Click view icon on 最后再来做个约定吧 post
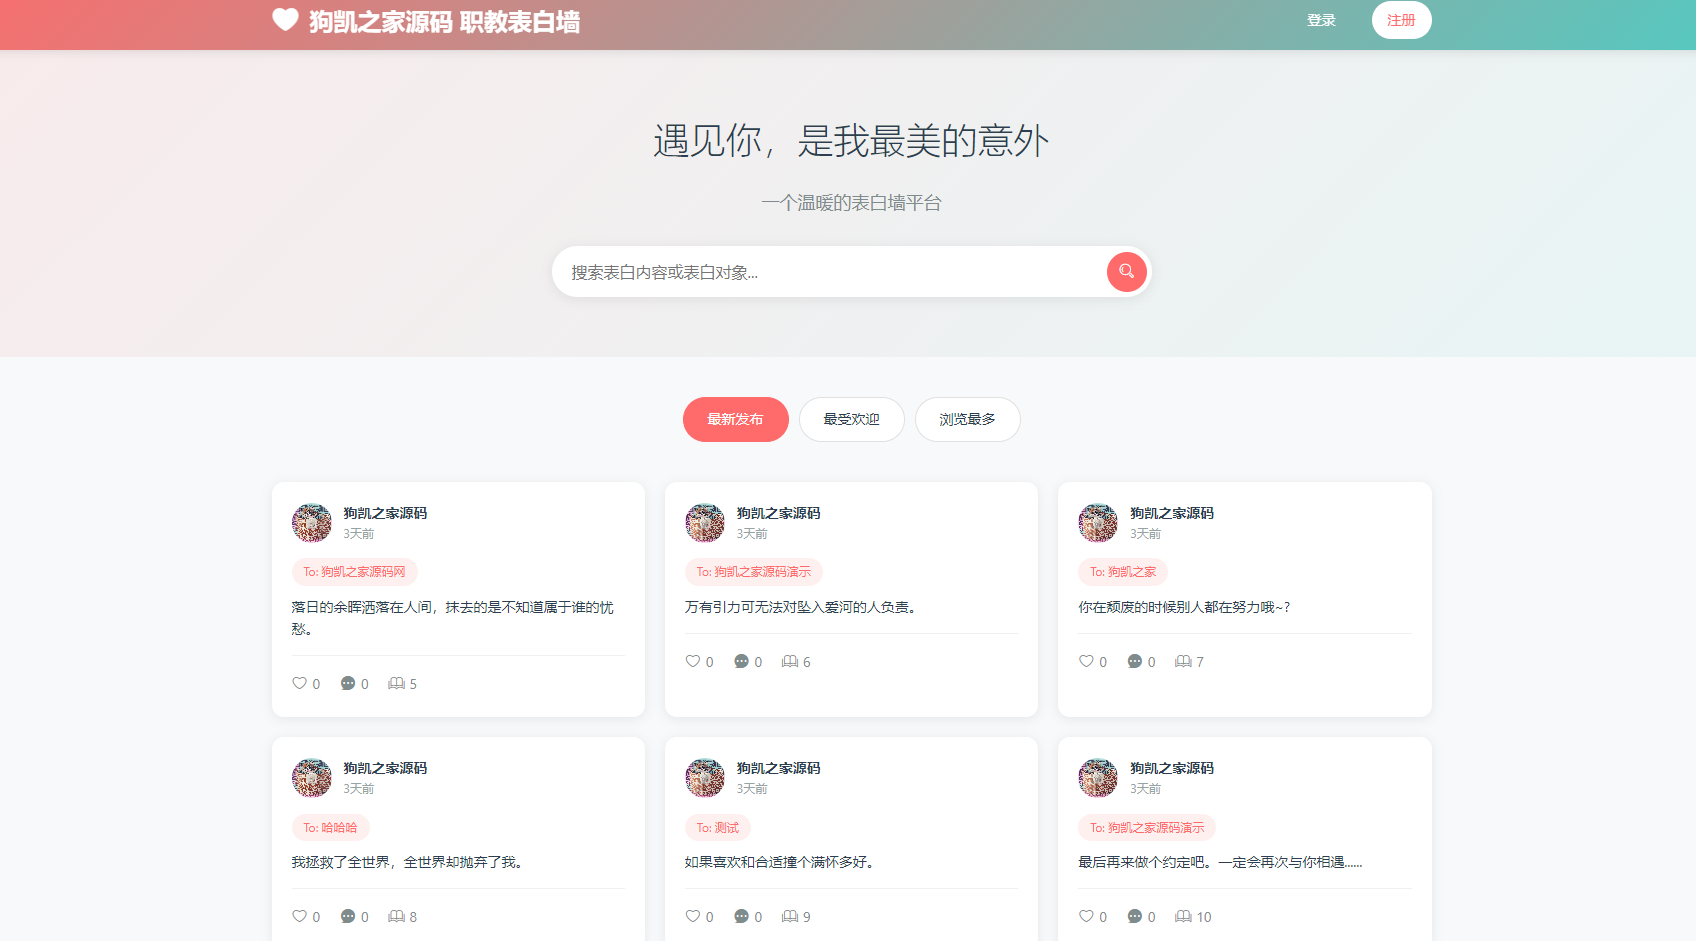 (1183, 916)
